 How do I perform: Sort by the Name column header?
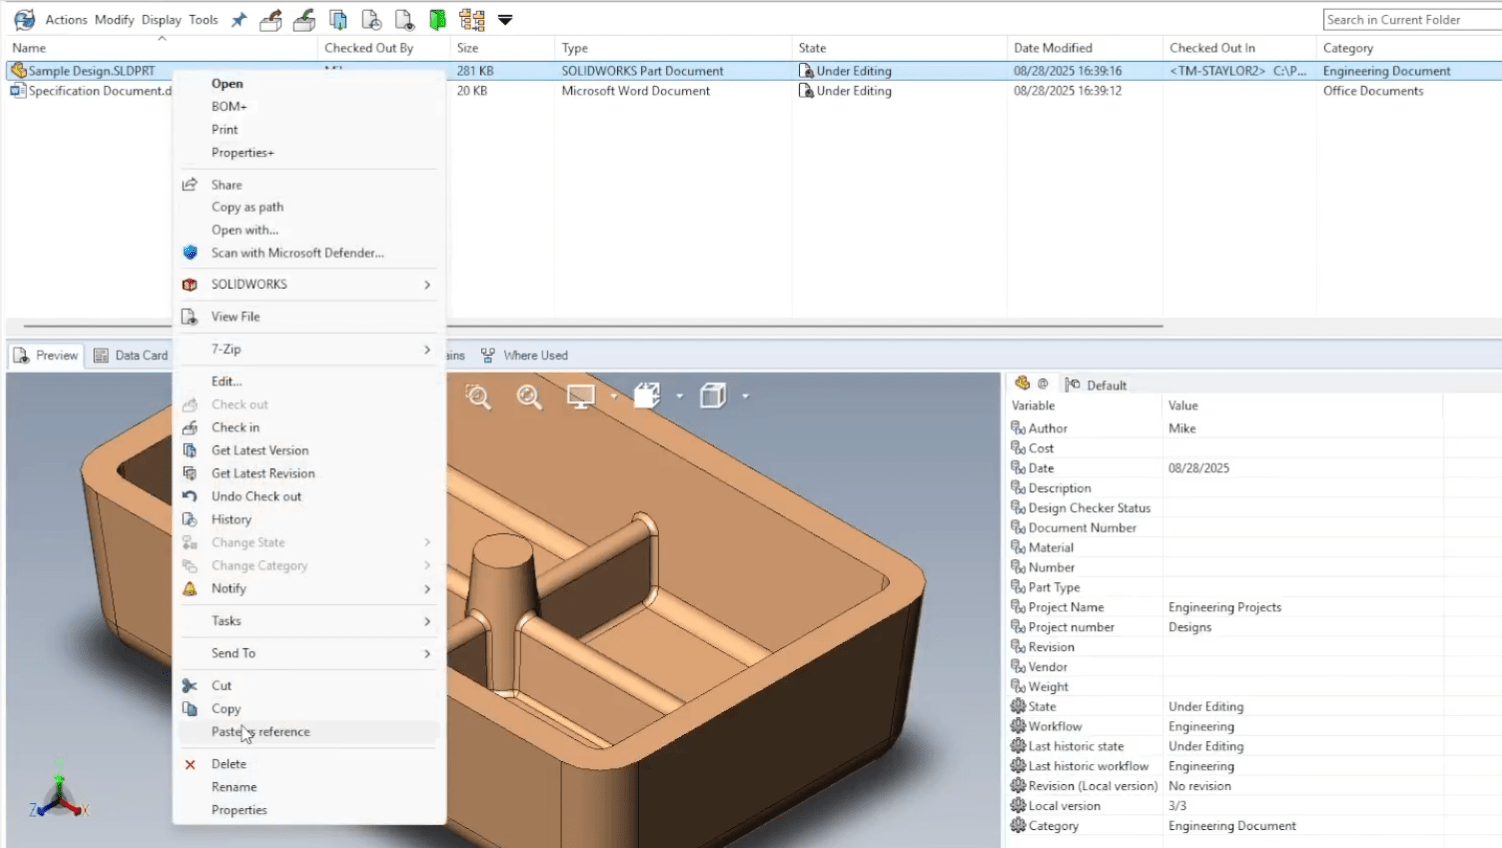point(161,48)
